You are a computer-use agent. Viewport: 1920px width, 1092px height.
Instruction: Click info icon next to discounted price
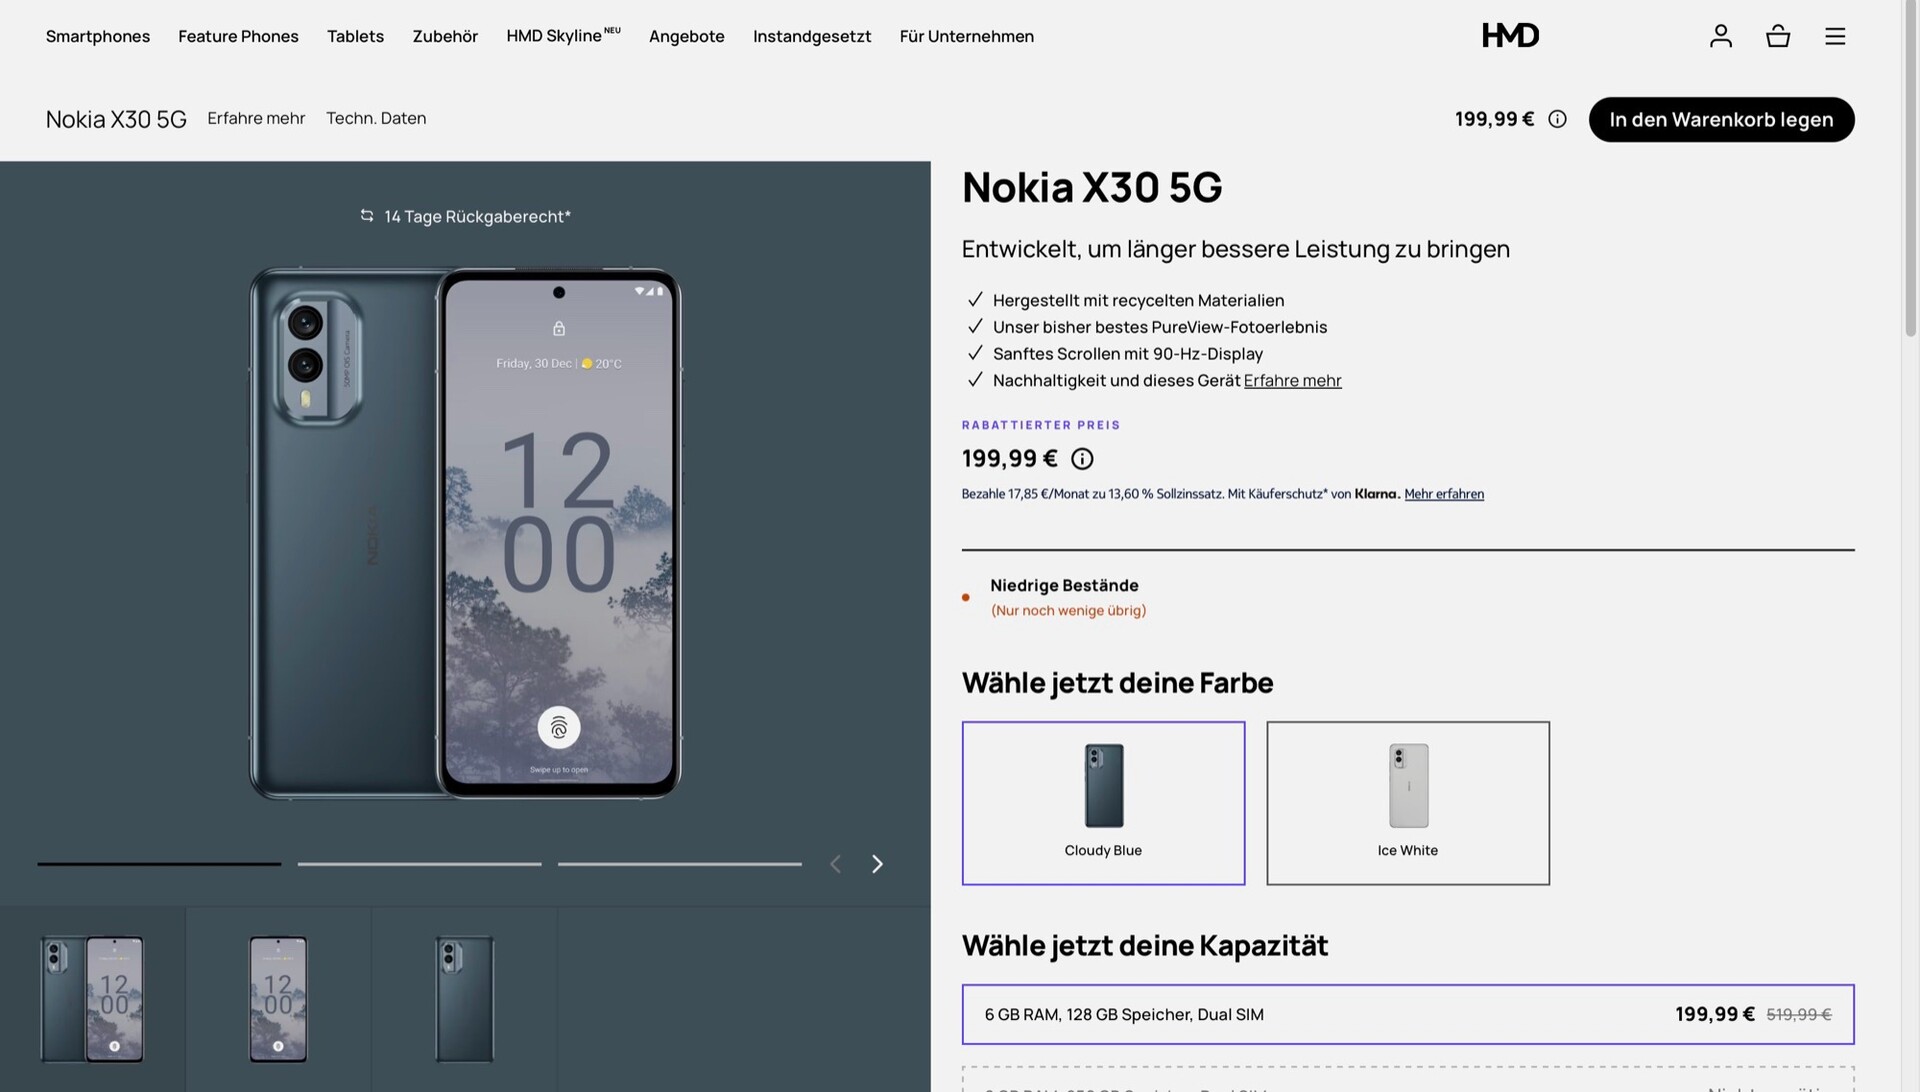[x=1082, y=459]
